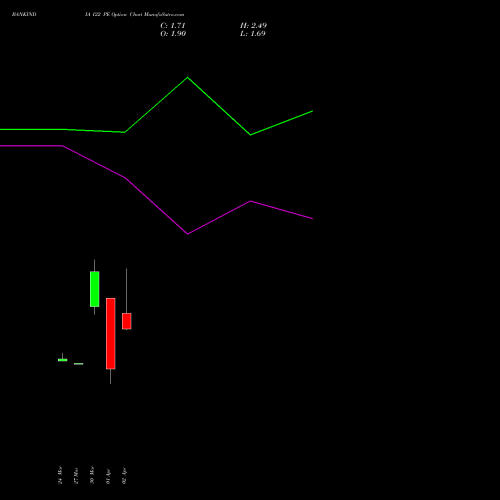The width and height of the screenshot is (500, 500).
Task: Click the BANKIND symbol label
Action: [x=24, y=14]
